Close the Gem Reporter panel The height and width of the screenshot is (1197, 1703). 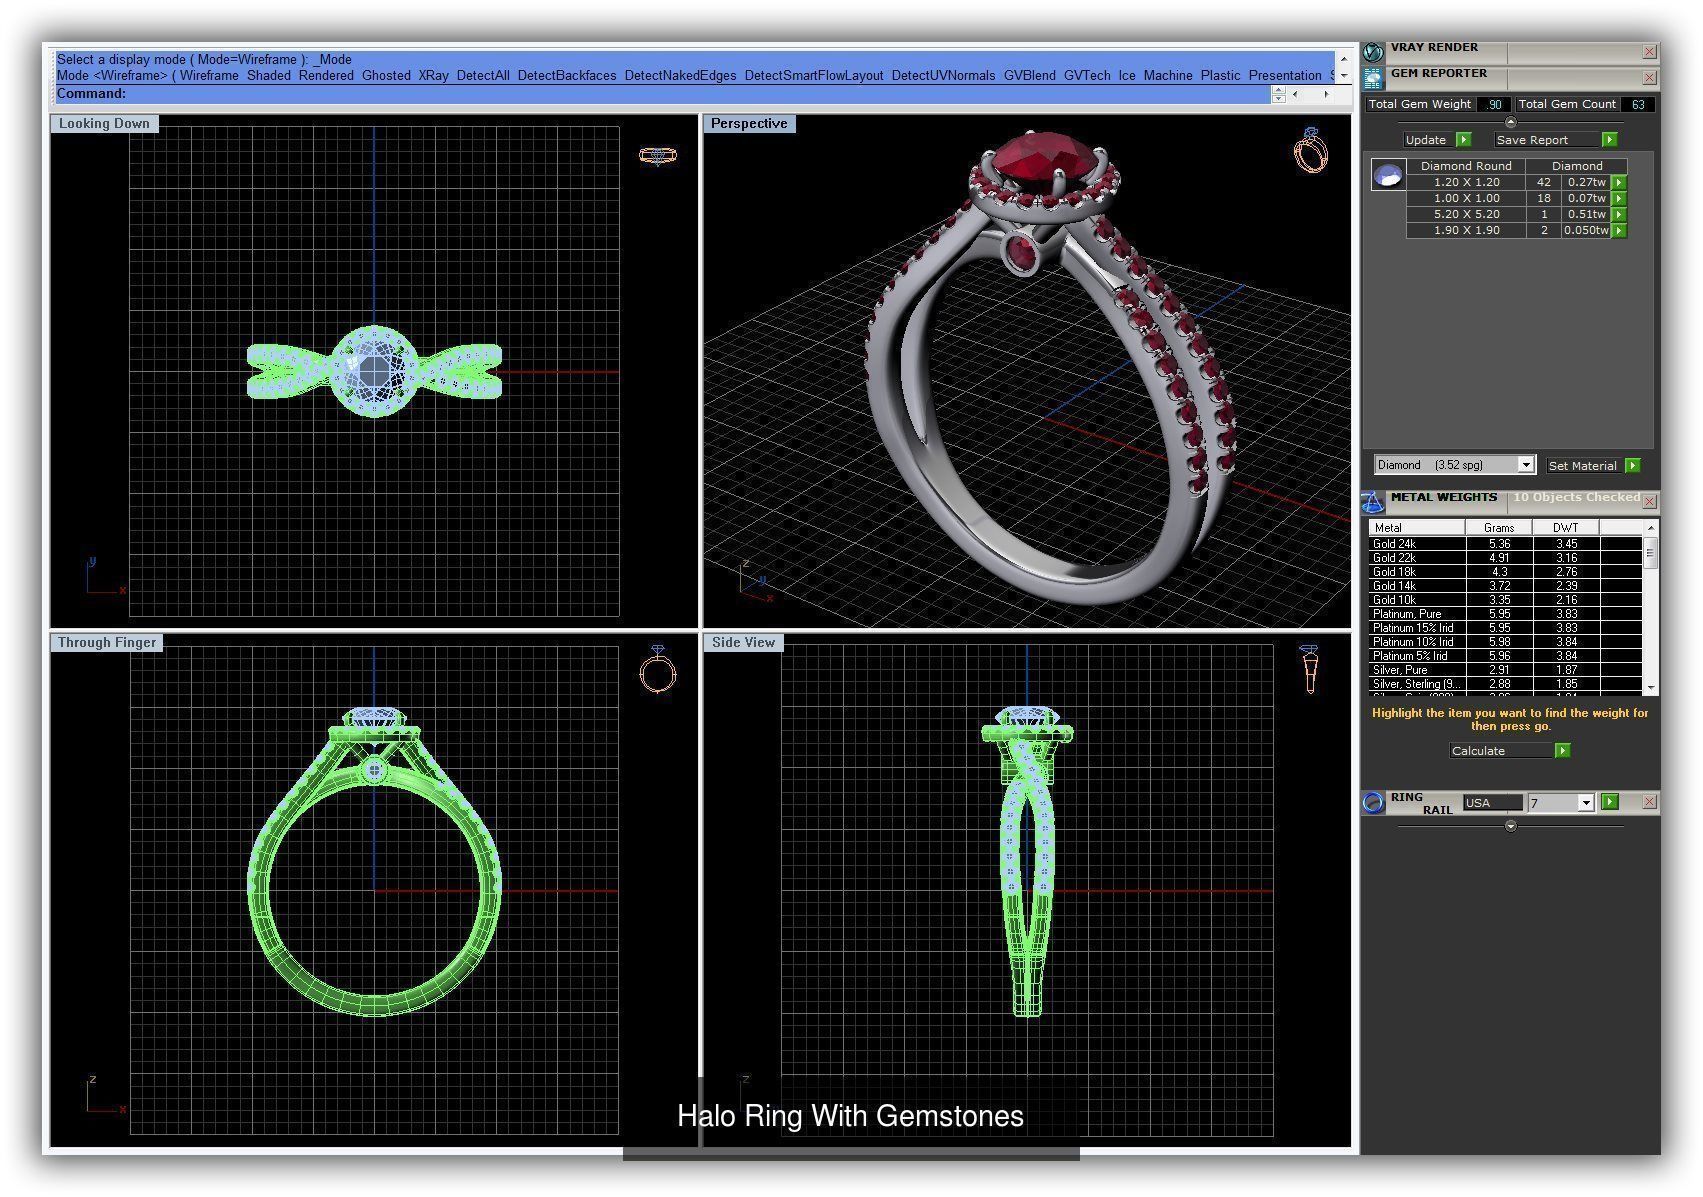coord(1649,77)
